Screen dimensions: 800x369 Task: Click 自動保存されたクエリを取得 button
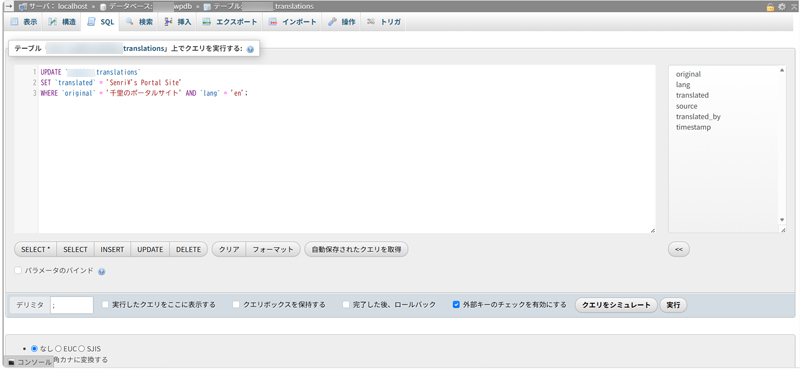pos(356,250)
